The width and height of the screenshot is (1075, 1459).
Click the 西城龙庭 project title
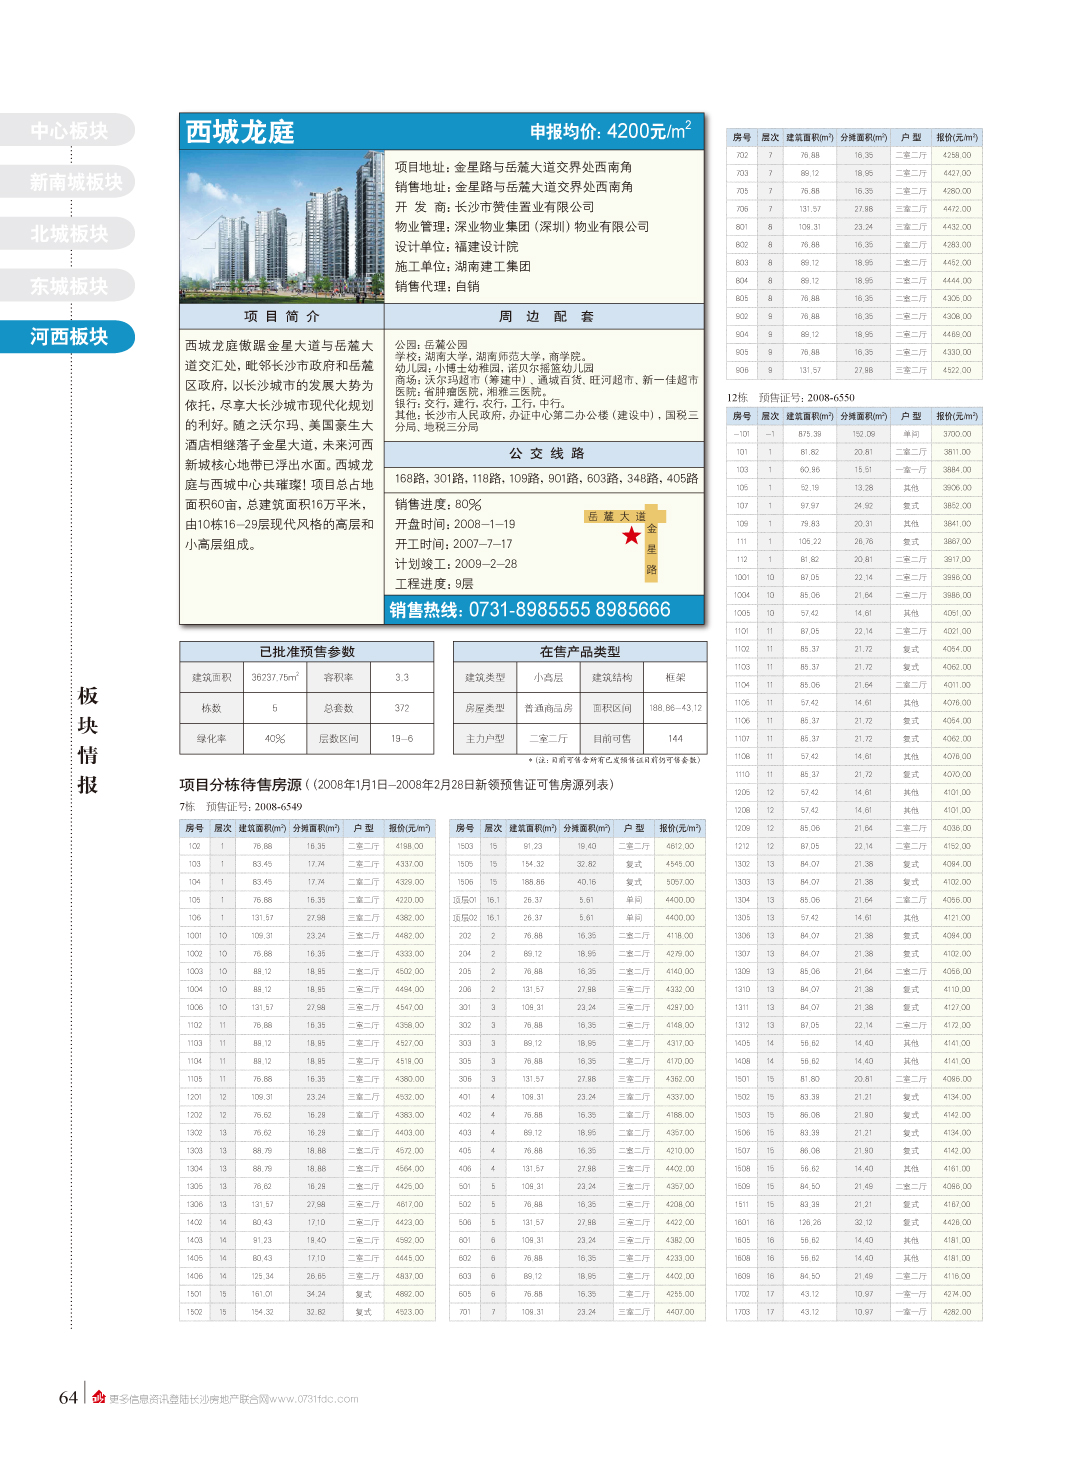240,132
